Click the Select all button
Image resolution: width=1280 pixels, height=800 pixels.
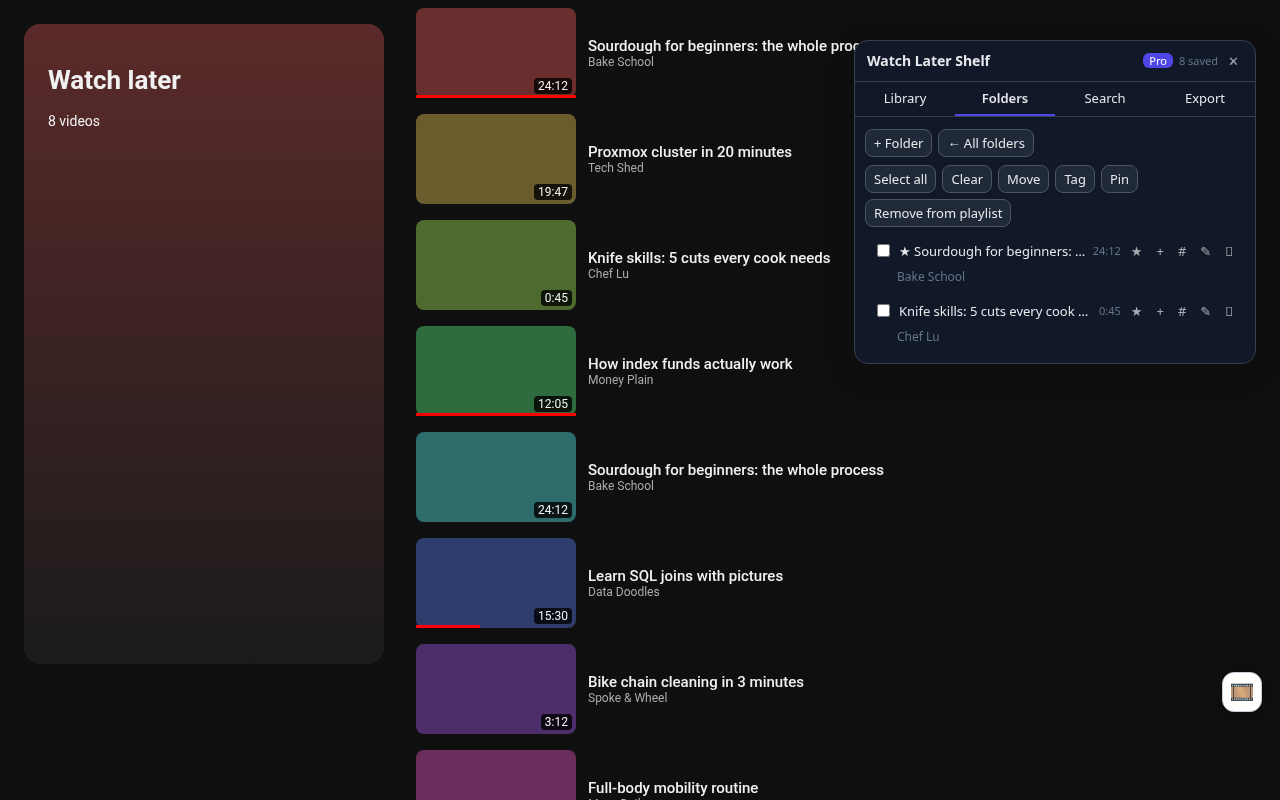click(x=900, y=179)
